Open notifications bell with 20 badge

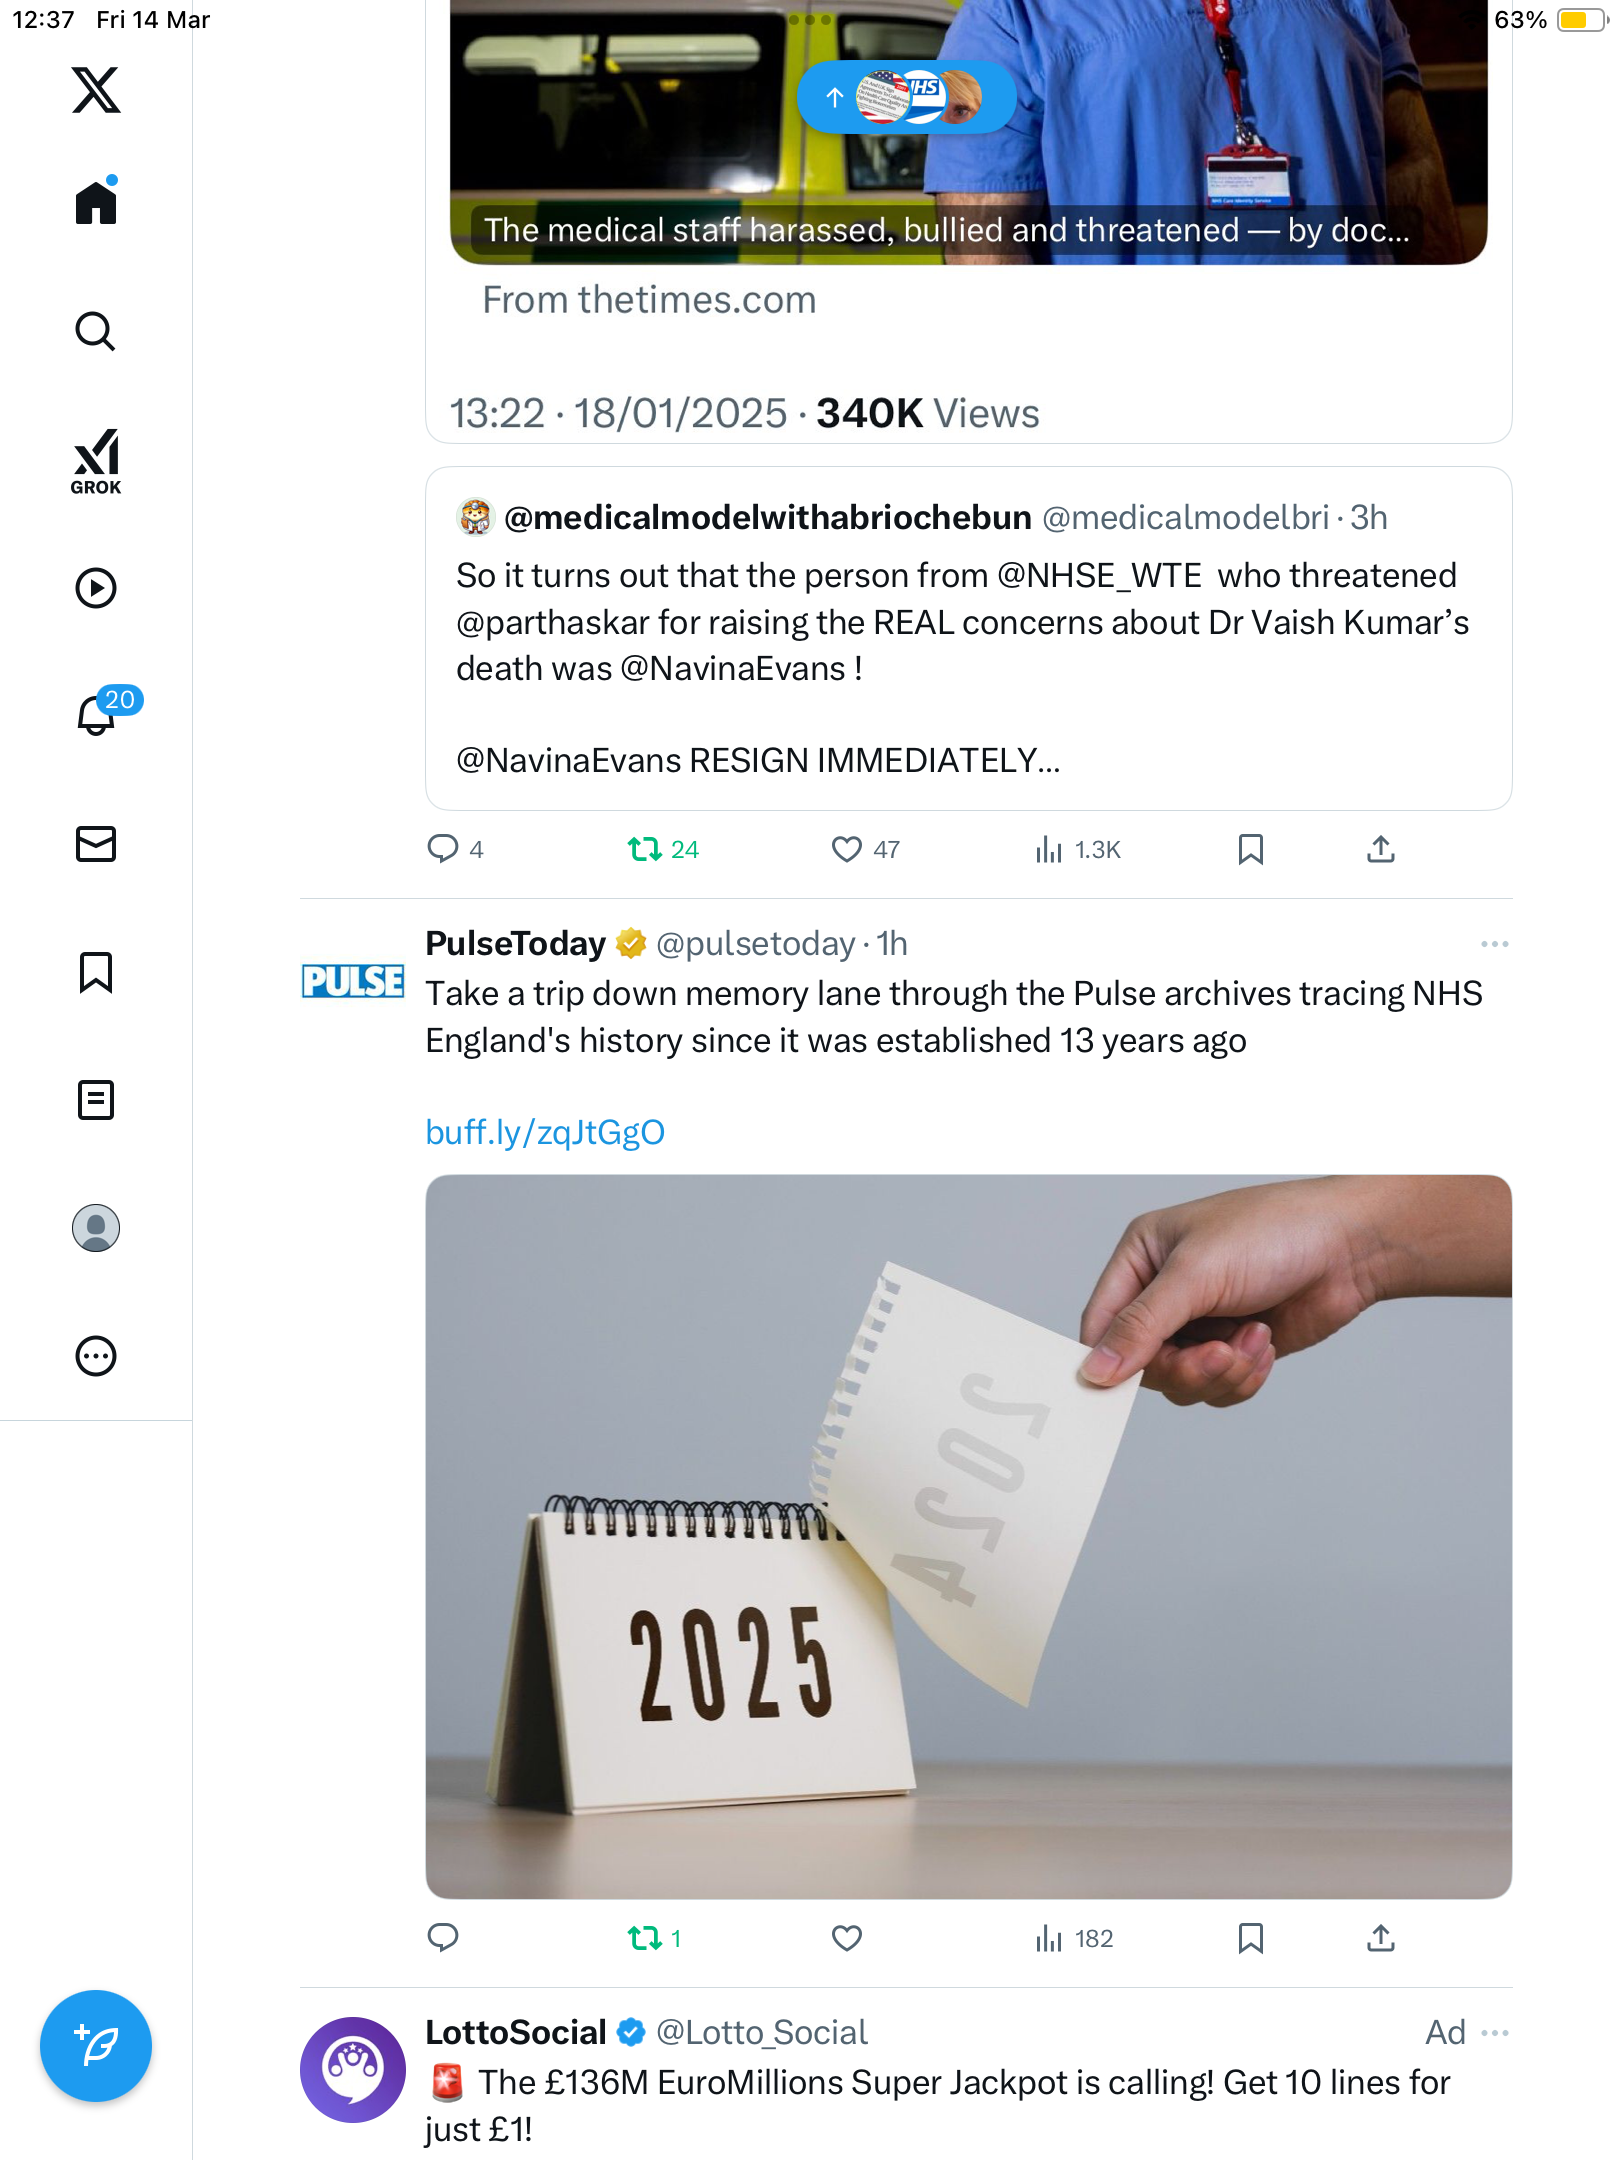pyautogui.click(x=96, y=714)
